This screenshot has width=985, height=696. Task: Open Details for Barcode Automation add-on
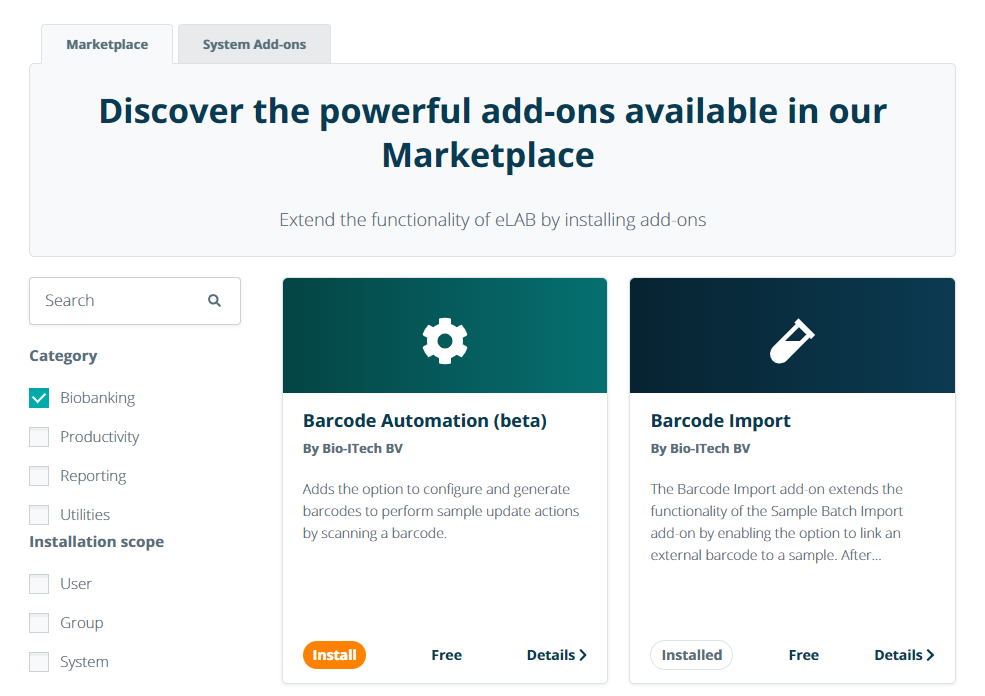coord(556,655)
